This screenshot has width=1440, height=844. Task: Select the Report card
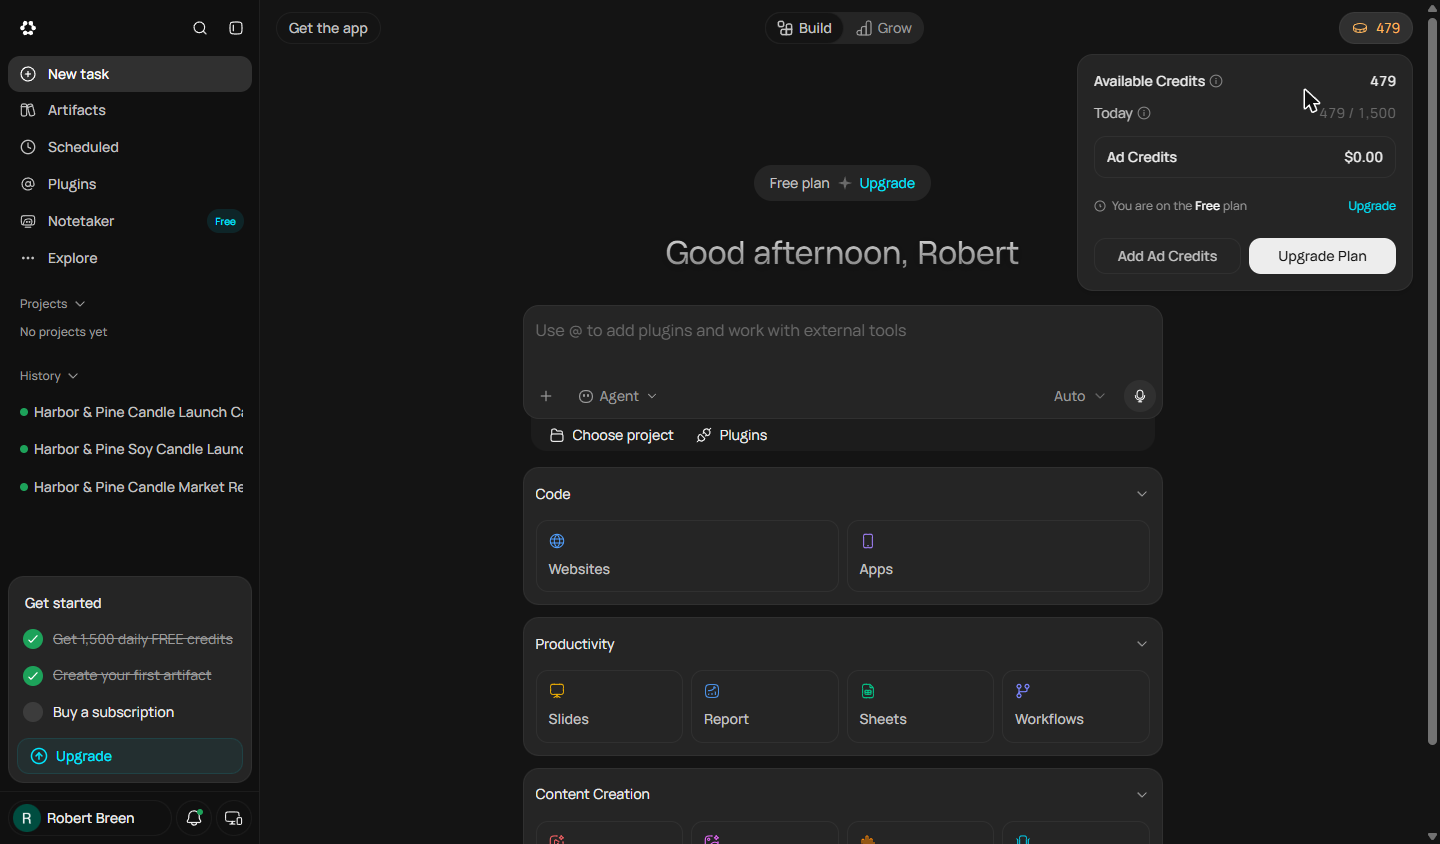[x=765, y=706]
